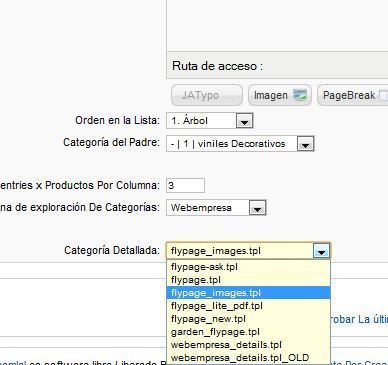Open the Categoría del Padre dropdown arrow
This screenshot has height=365, width=388.
point(305,144)
